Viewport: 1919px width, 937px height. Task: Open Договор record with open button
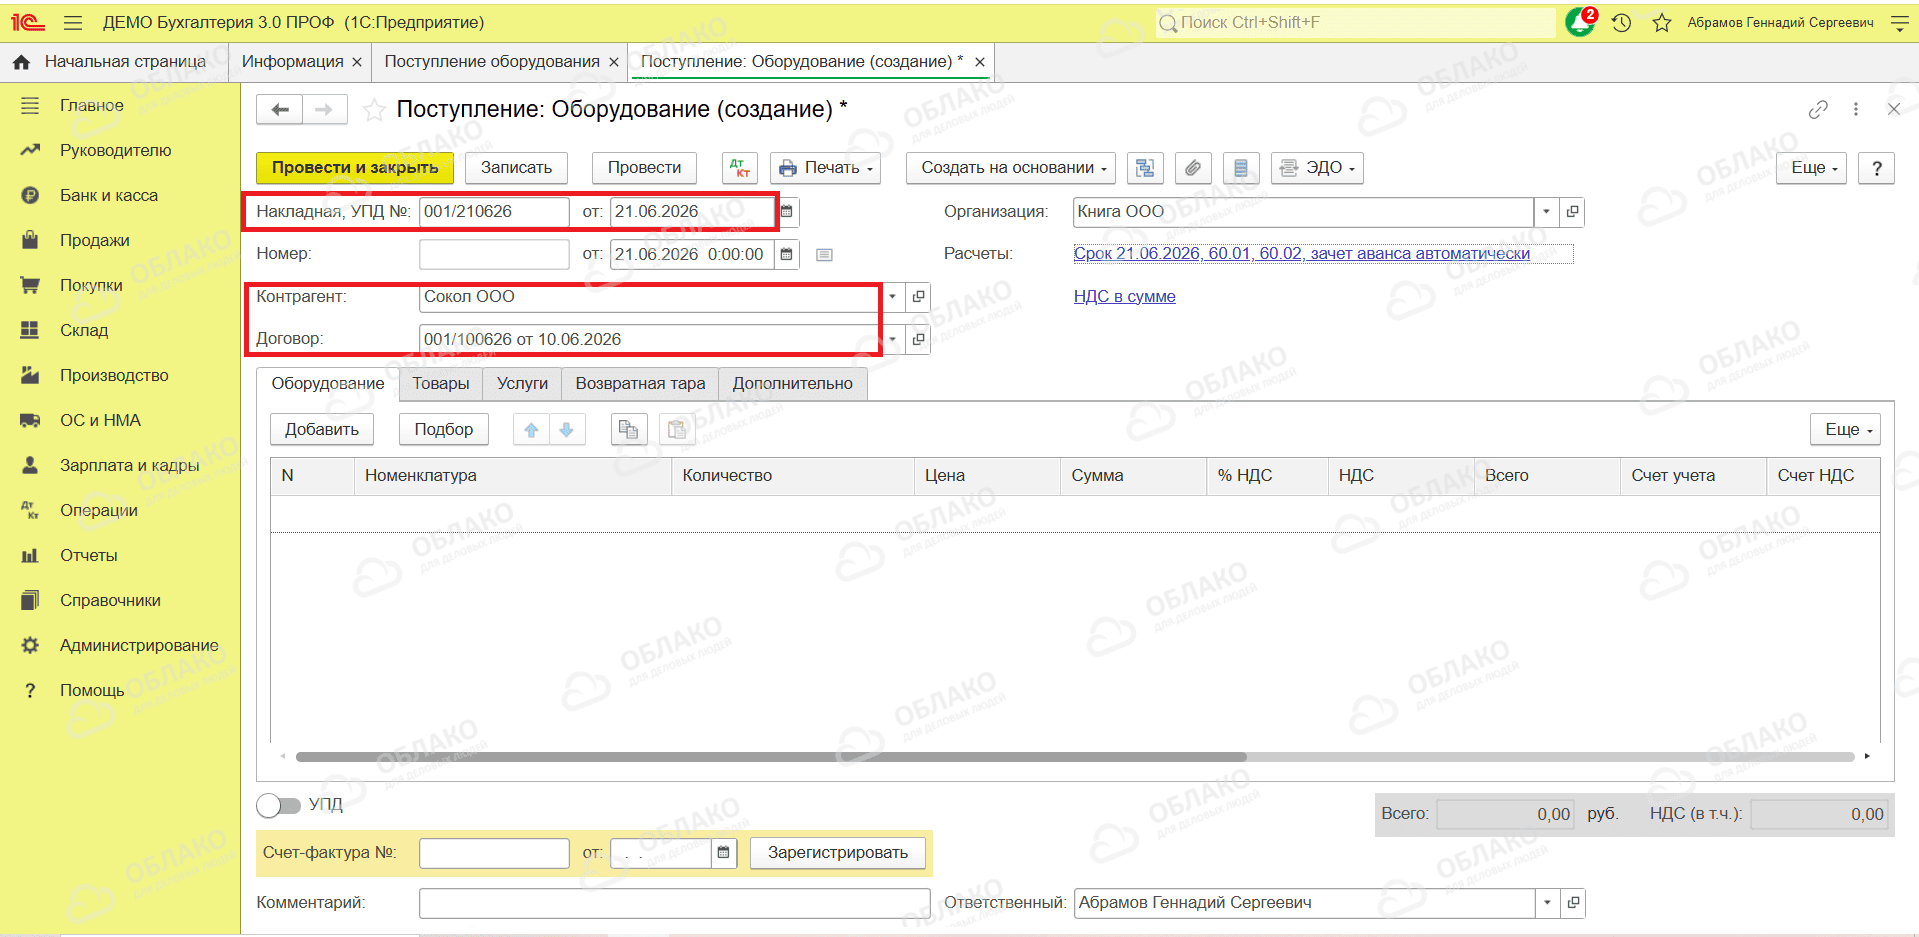[x=918, y=340]
